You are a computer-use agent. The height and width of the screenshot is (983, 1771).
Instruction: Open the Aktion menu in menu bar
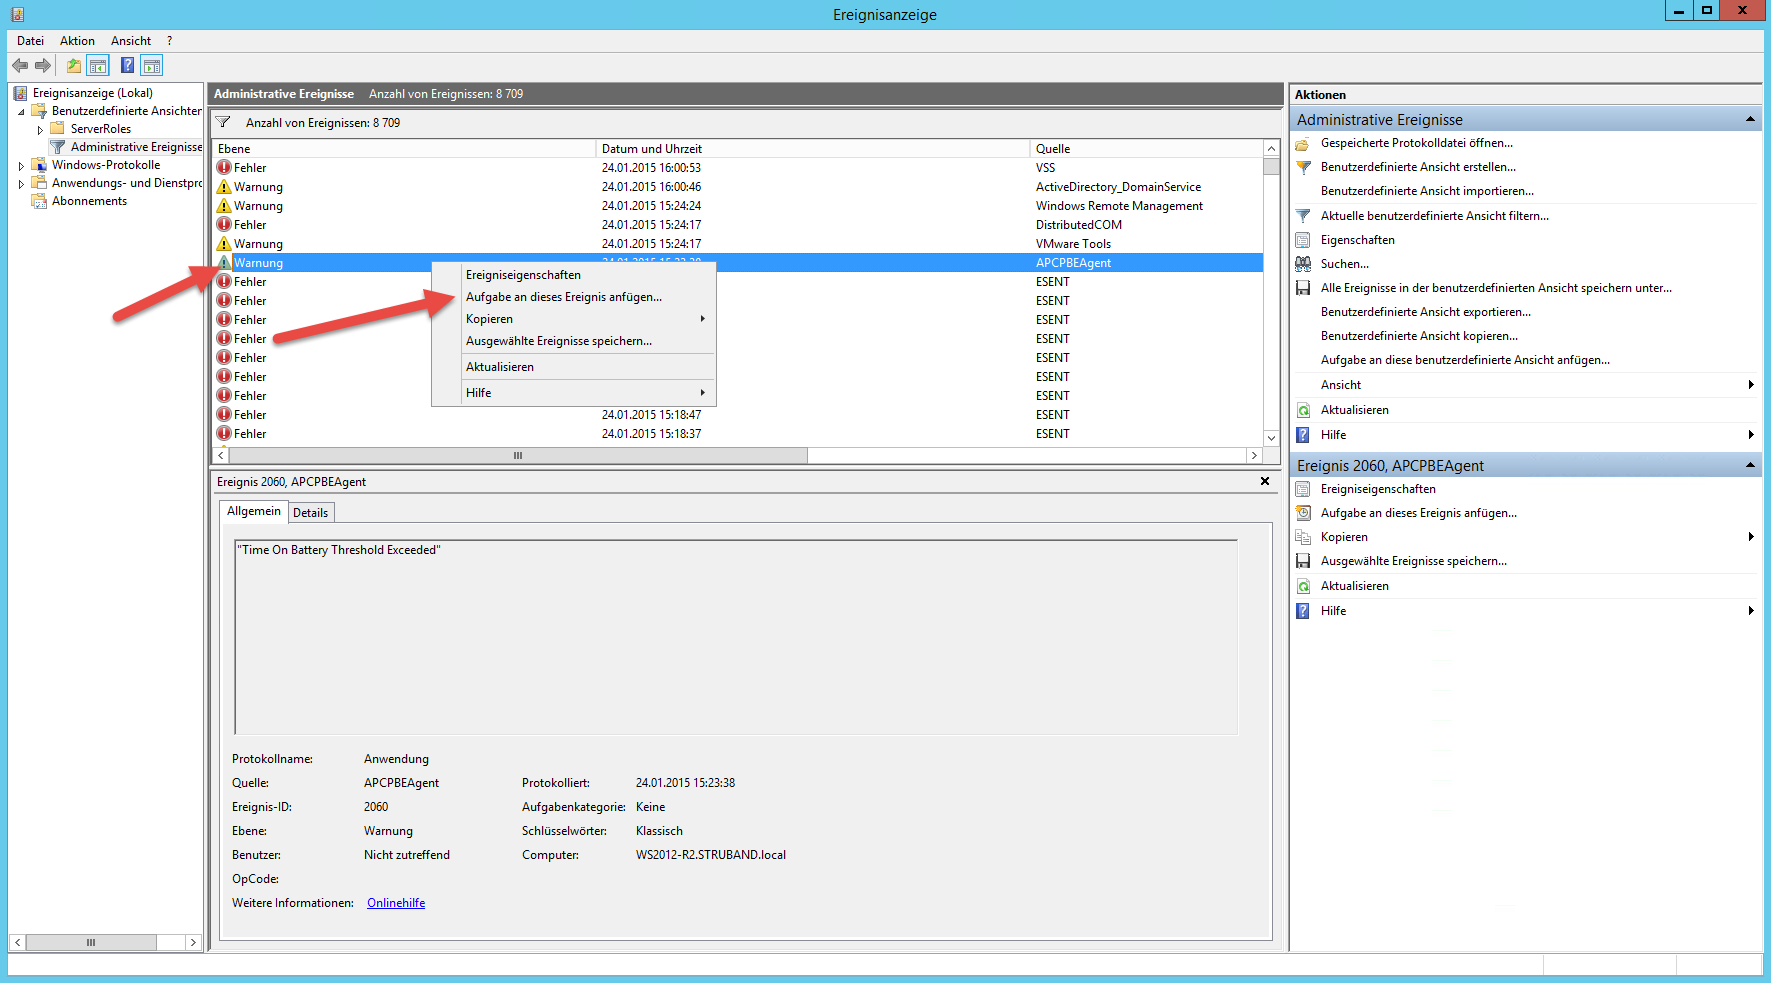[x=77, y=41]
